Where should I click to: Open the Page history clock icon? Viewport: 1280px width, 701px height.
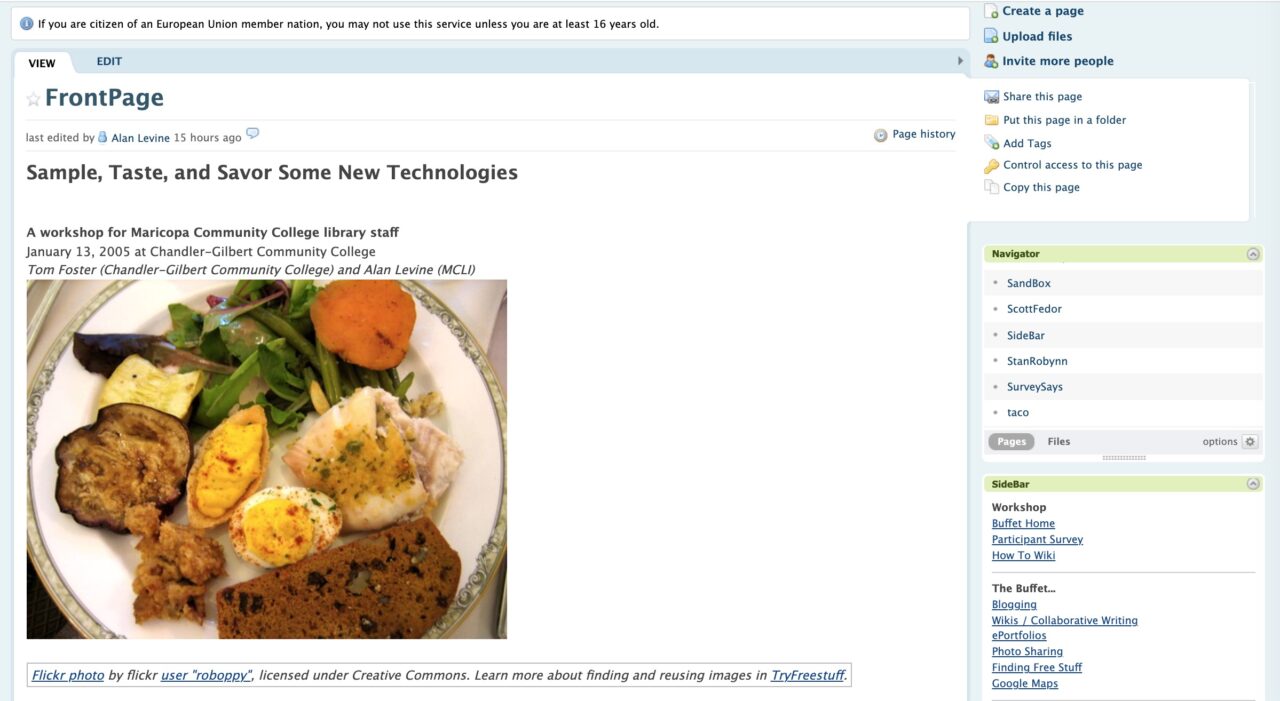[880, 135]
